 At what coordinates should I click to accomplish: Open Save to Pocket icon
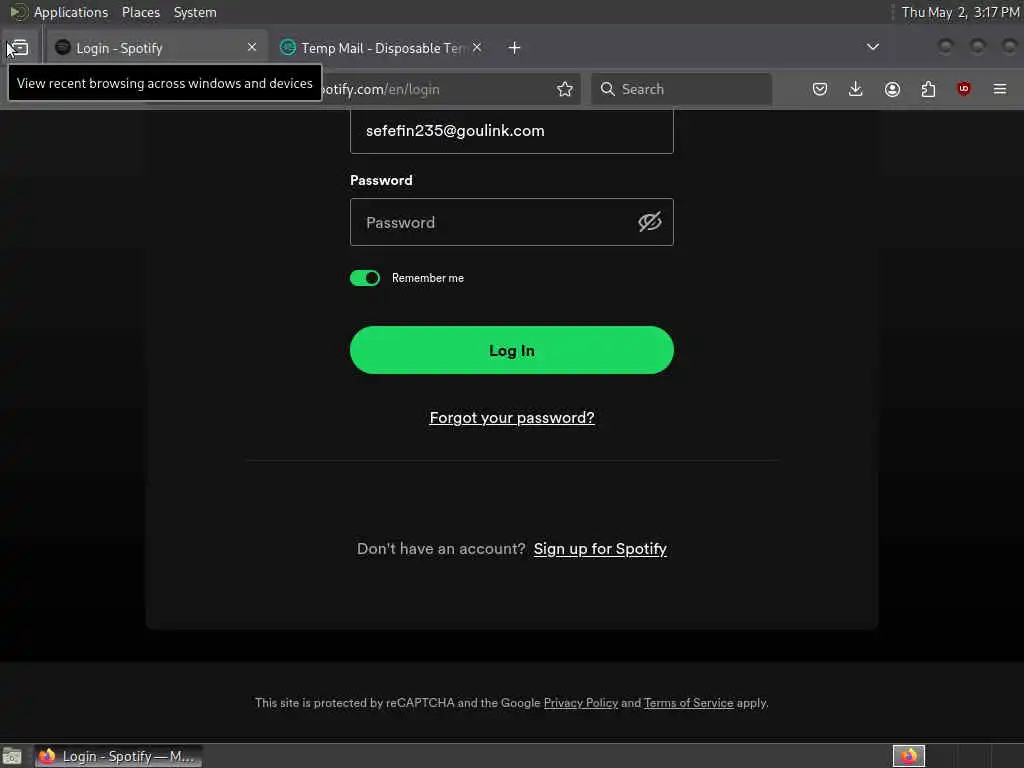[x=820, y=89]
